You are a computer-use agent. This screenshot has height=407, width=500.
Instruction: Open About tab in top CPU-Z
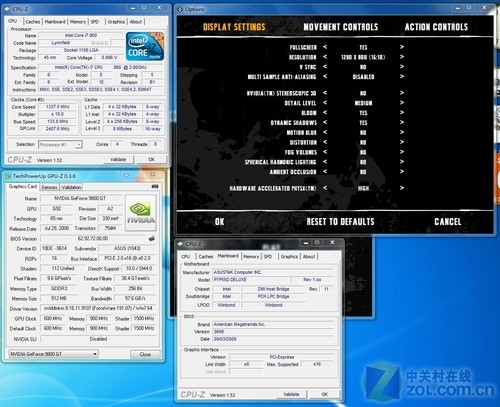(x=136, y=22)
